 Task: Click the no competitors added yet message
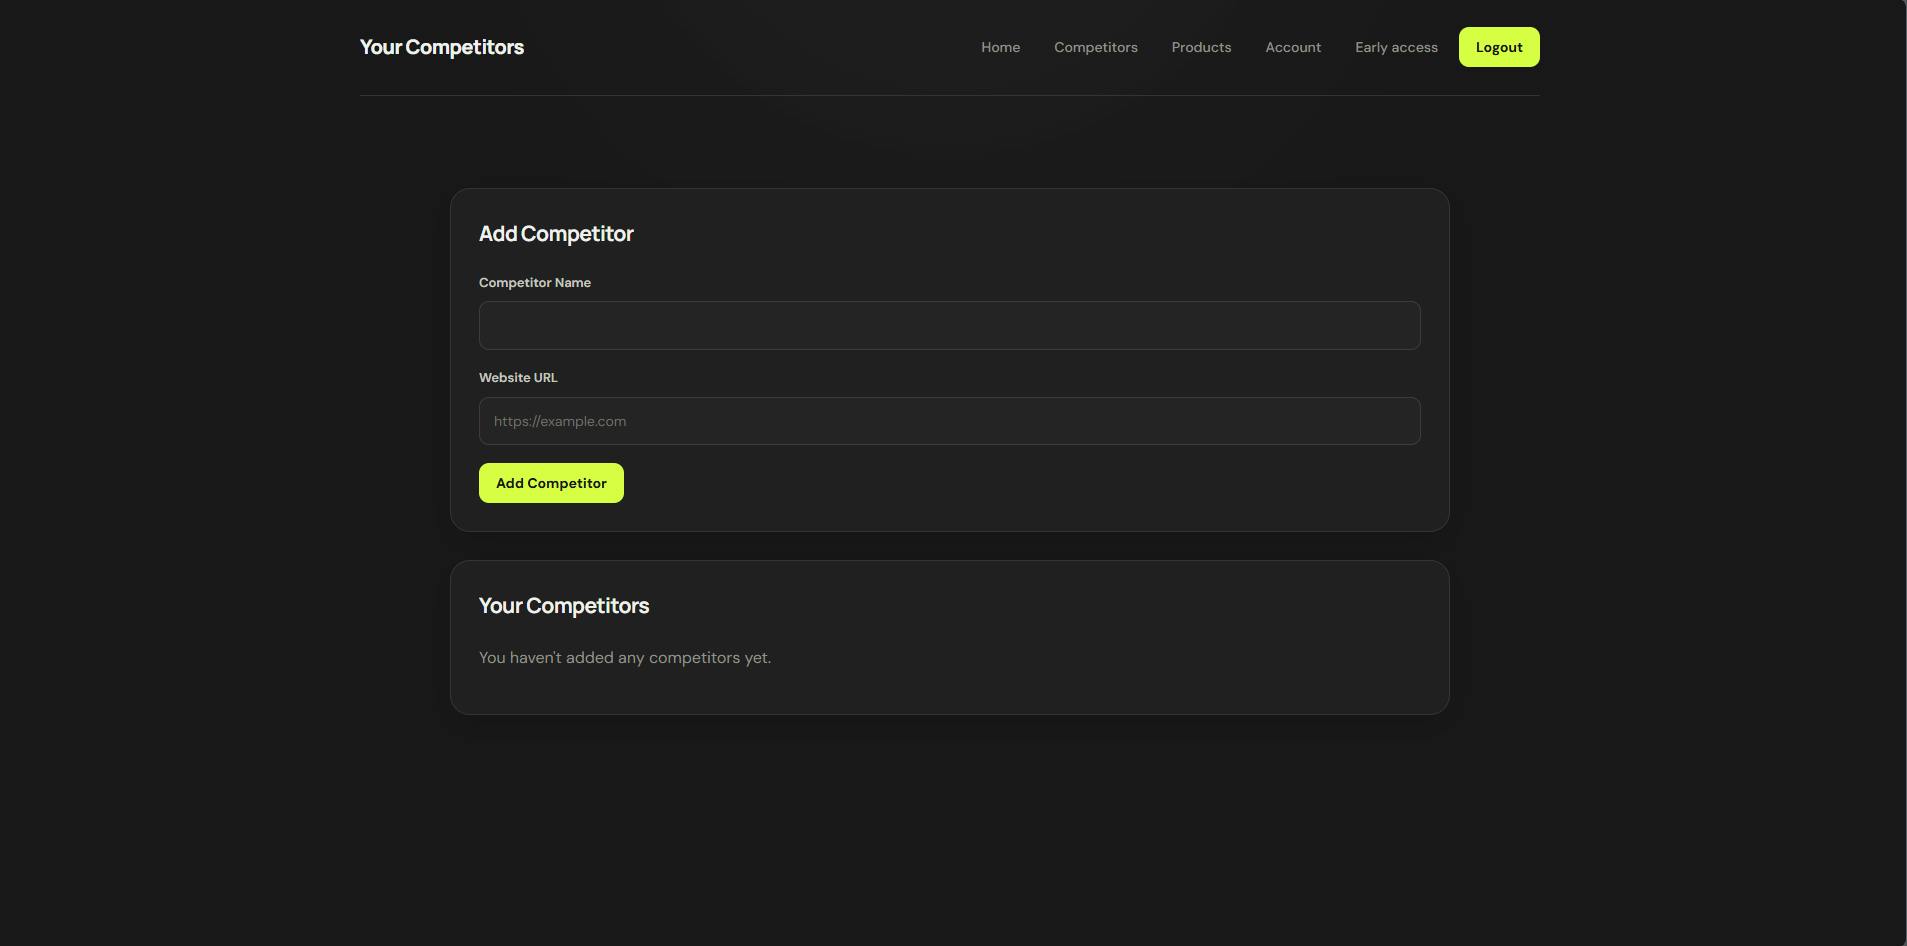pyautogui.click(x=625, y=658)
